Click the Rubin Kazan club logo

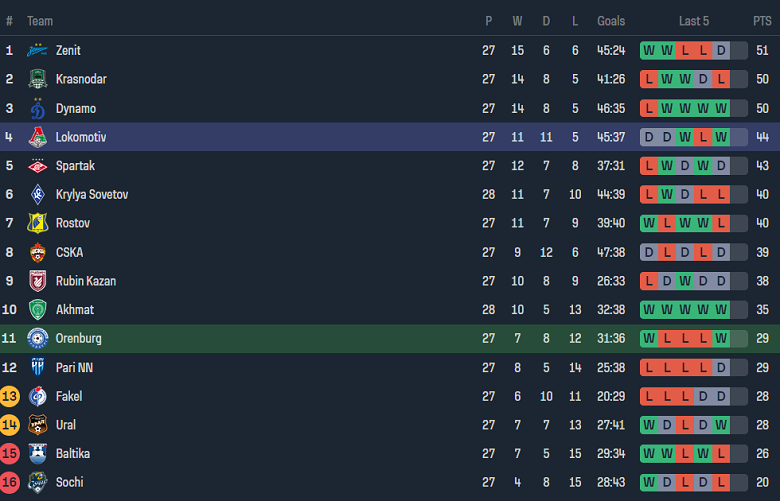coord(38,281)
